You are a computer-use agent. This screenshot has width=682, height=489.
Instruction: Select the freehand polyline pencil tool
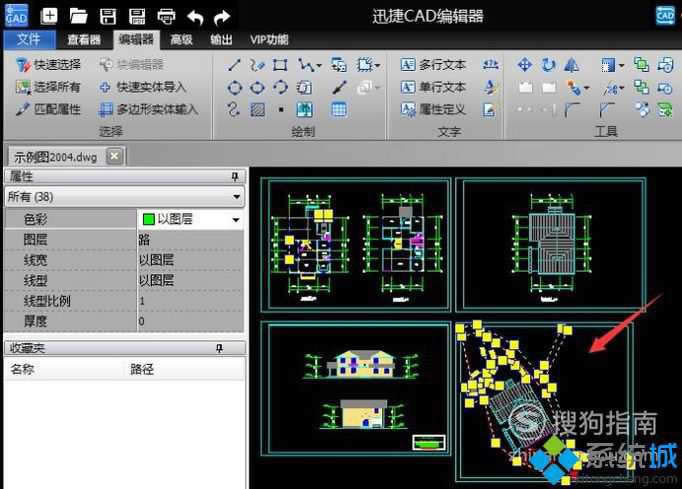pos(257,65)
